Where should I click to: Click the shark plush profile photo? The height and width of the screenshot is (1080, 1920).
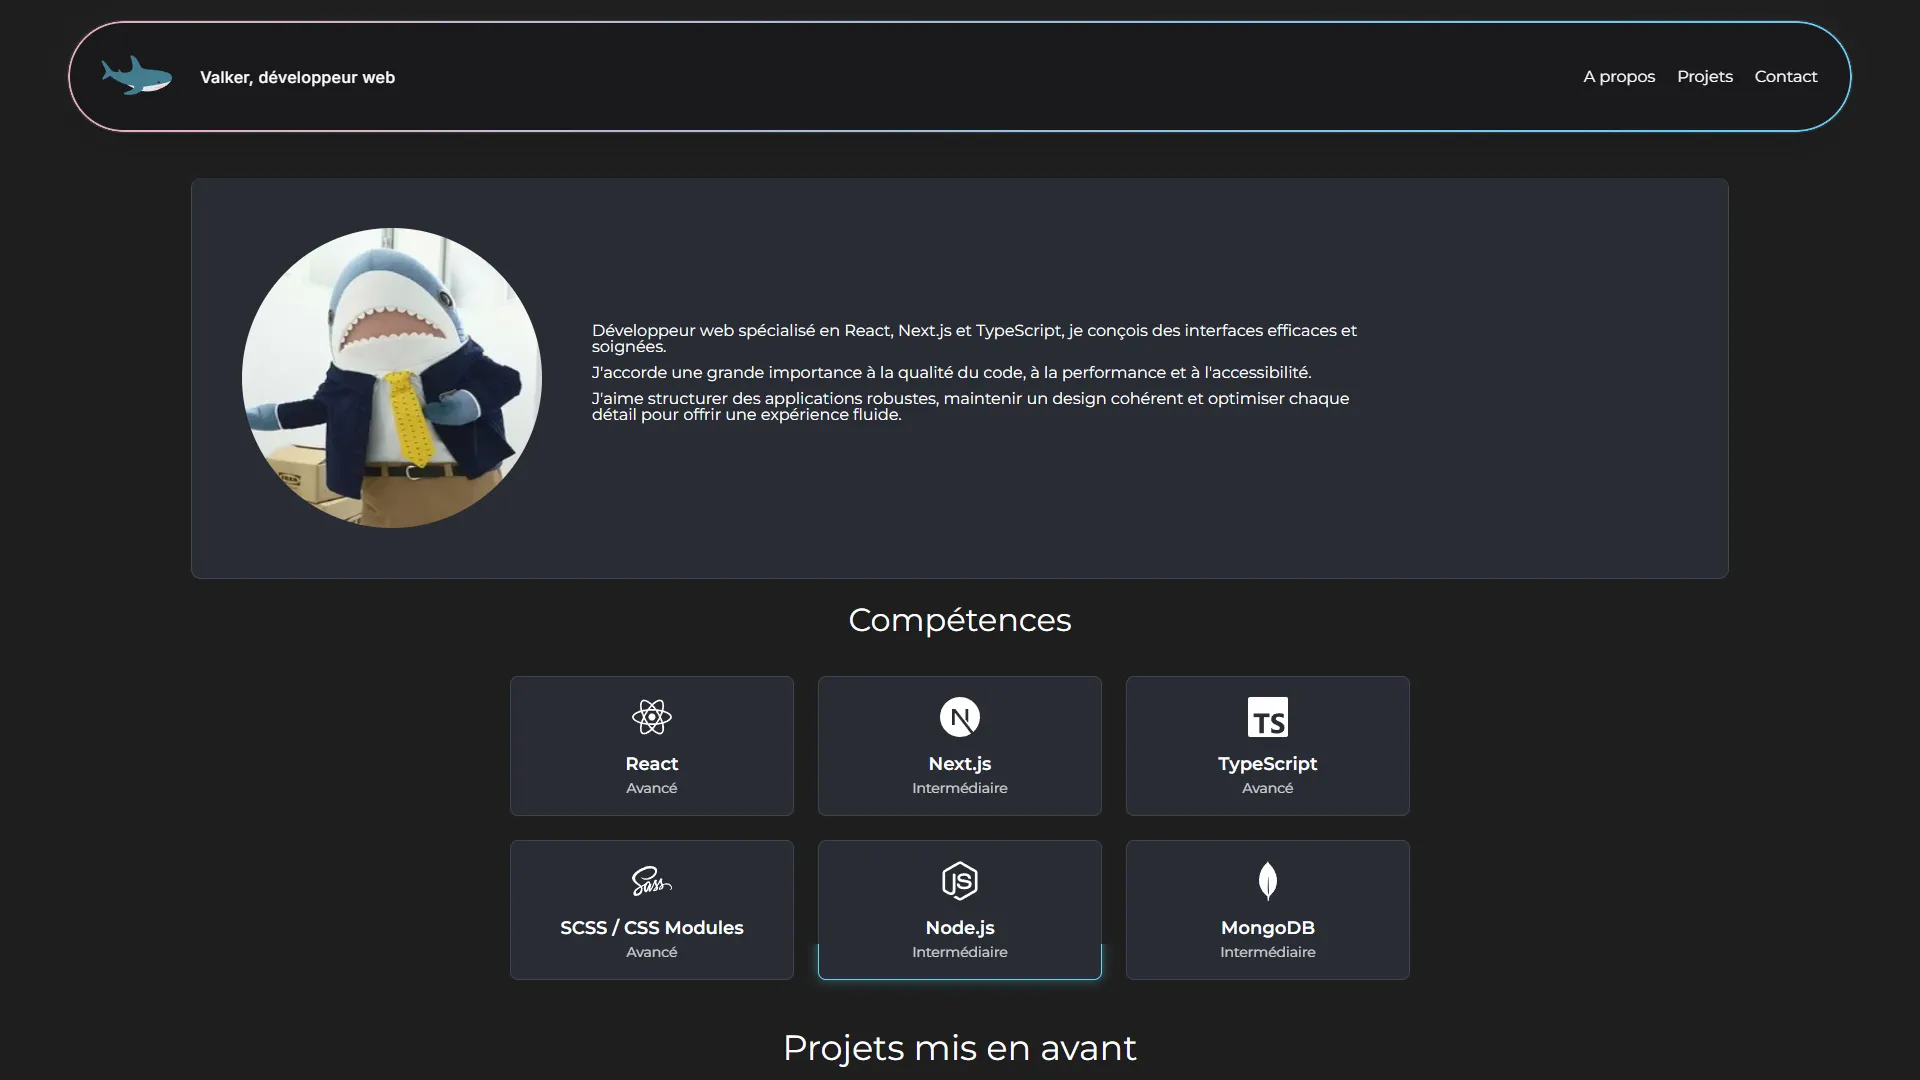(392, 378)
